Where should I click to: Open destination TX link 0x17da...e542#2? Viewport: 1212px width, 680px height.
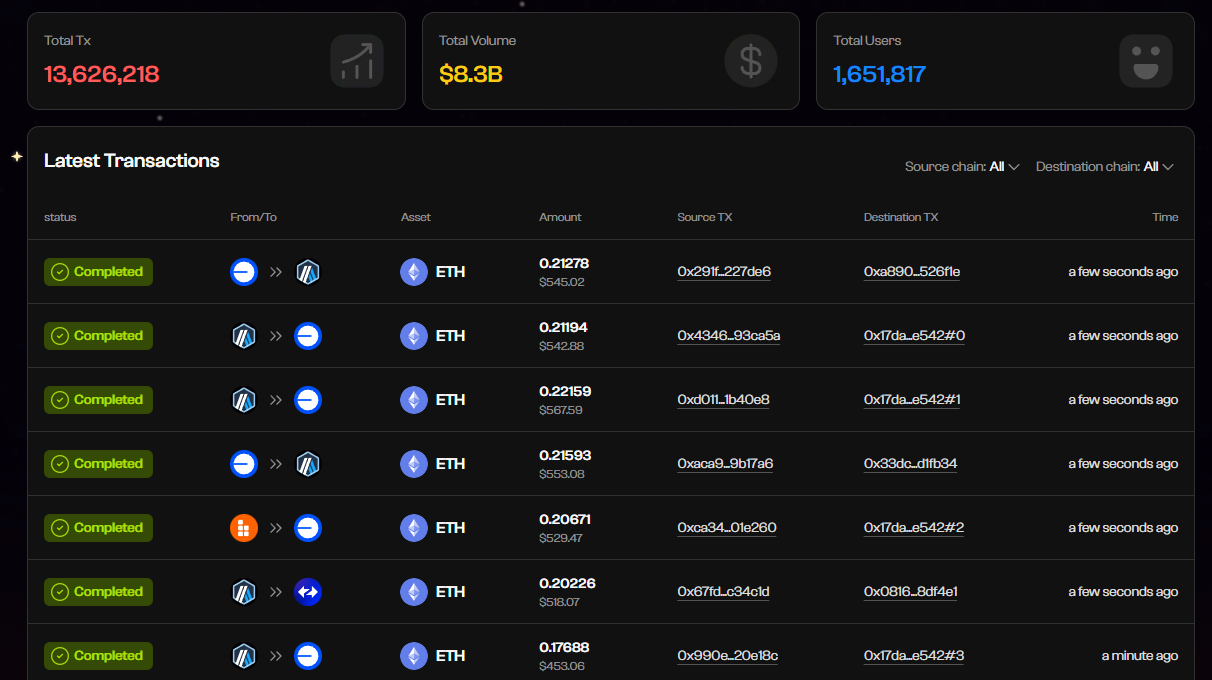click(x=914, y=528)
